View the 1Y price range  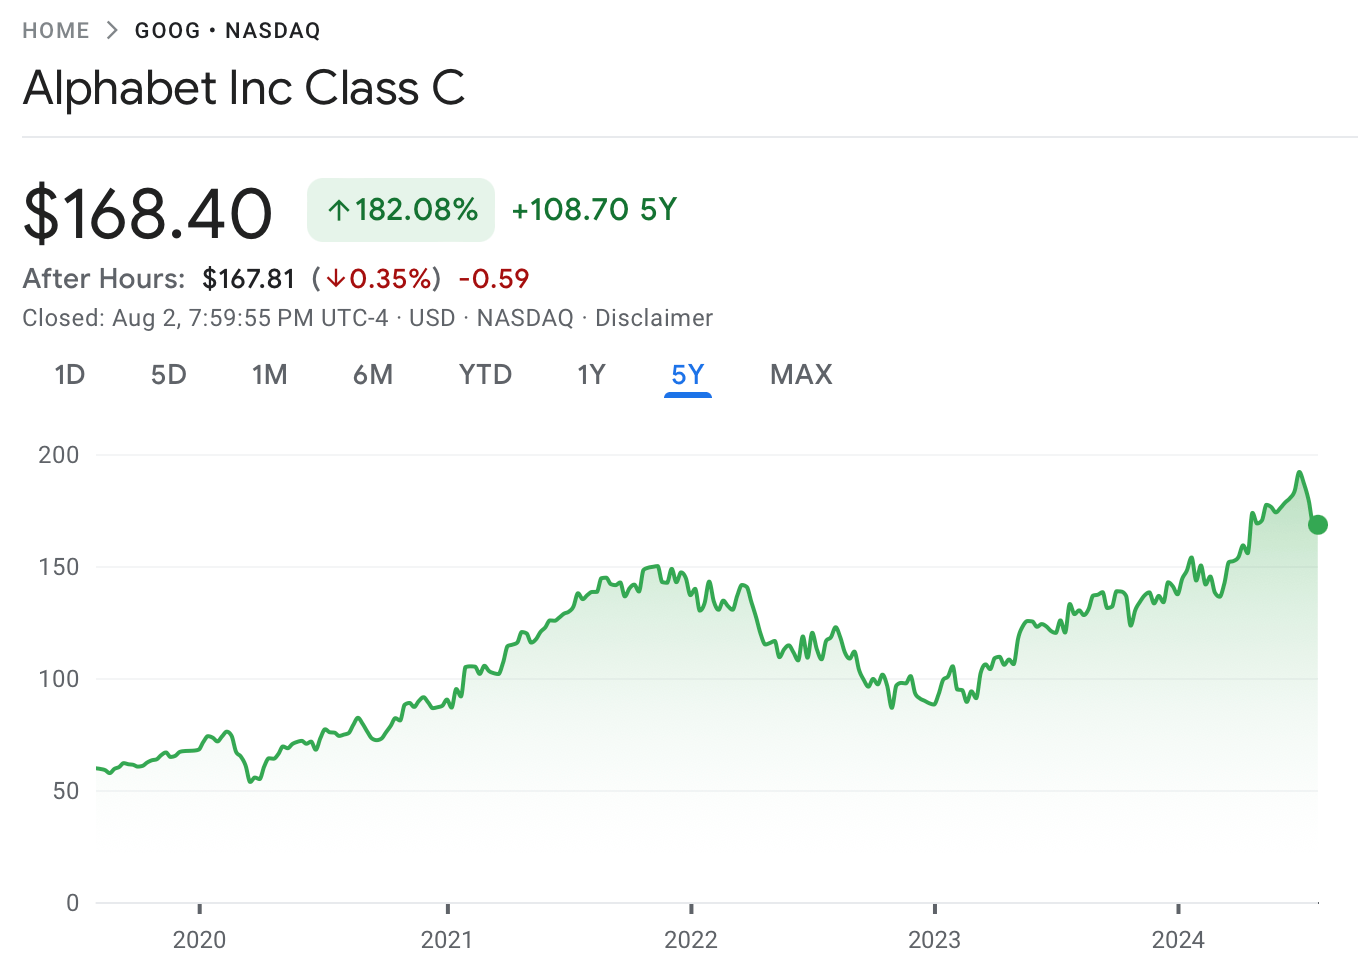(x=591, y=375)
